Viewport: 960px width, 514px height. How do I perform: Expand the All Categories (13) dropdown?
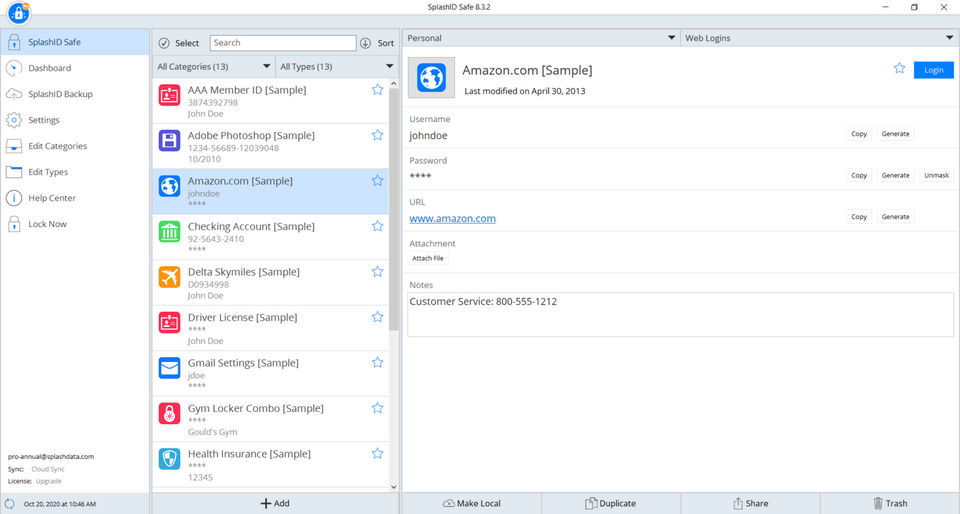click(x=213, y=66)
